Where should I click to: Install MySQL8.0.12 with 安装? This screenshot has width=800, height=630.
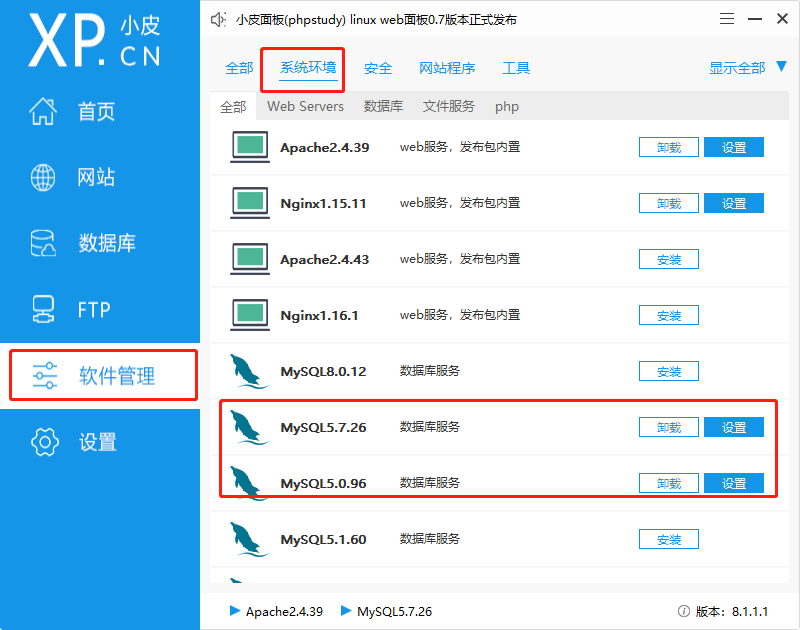[x=668, y=371]
